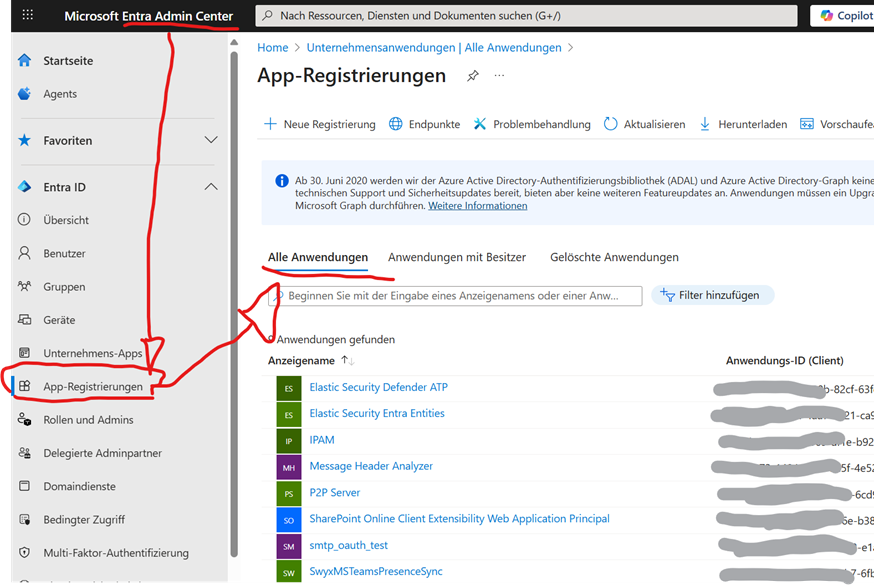Switch to Alle Anwendungen tab
This screenshot has width=874, height=585.
click(x=318, y=257)
